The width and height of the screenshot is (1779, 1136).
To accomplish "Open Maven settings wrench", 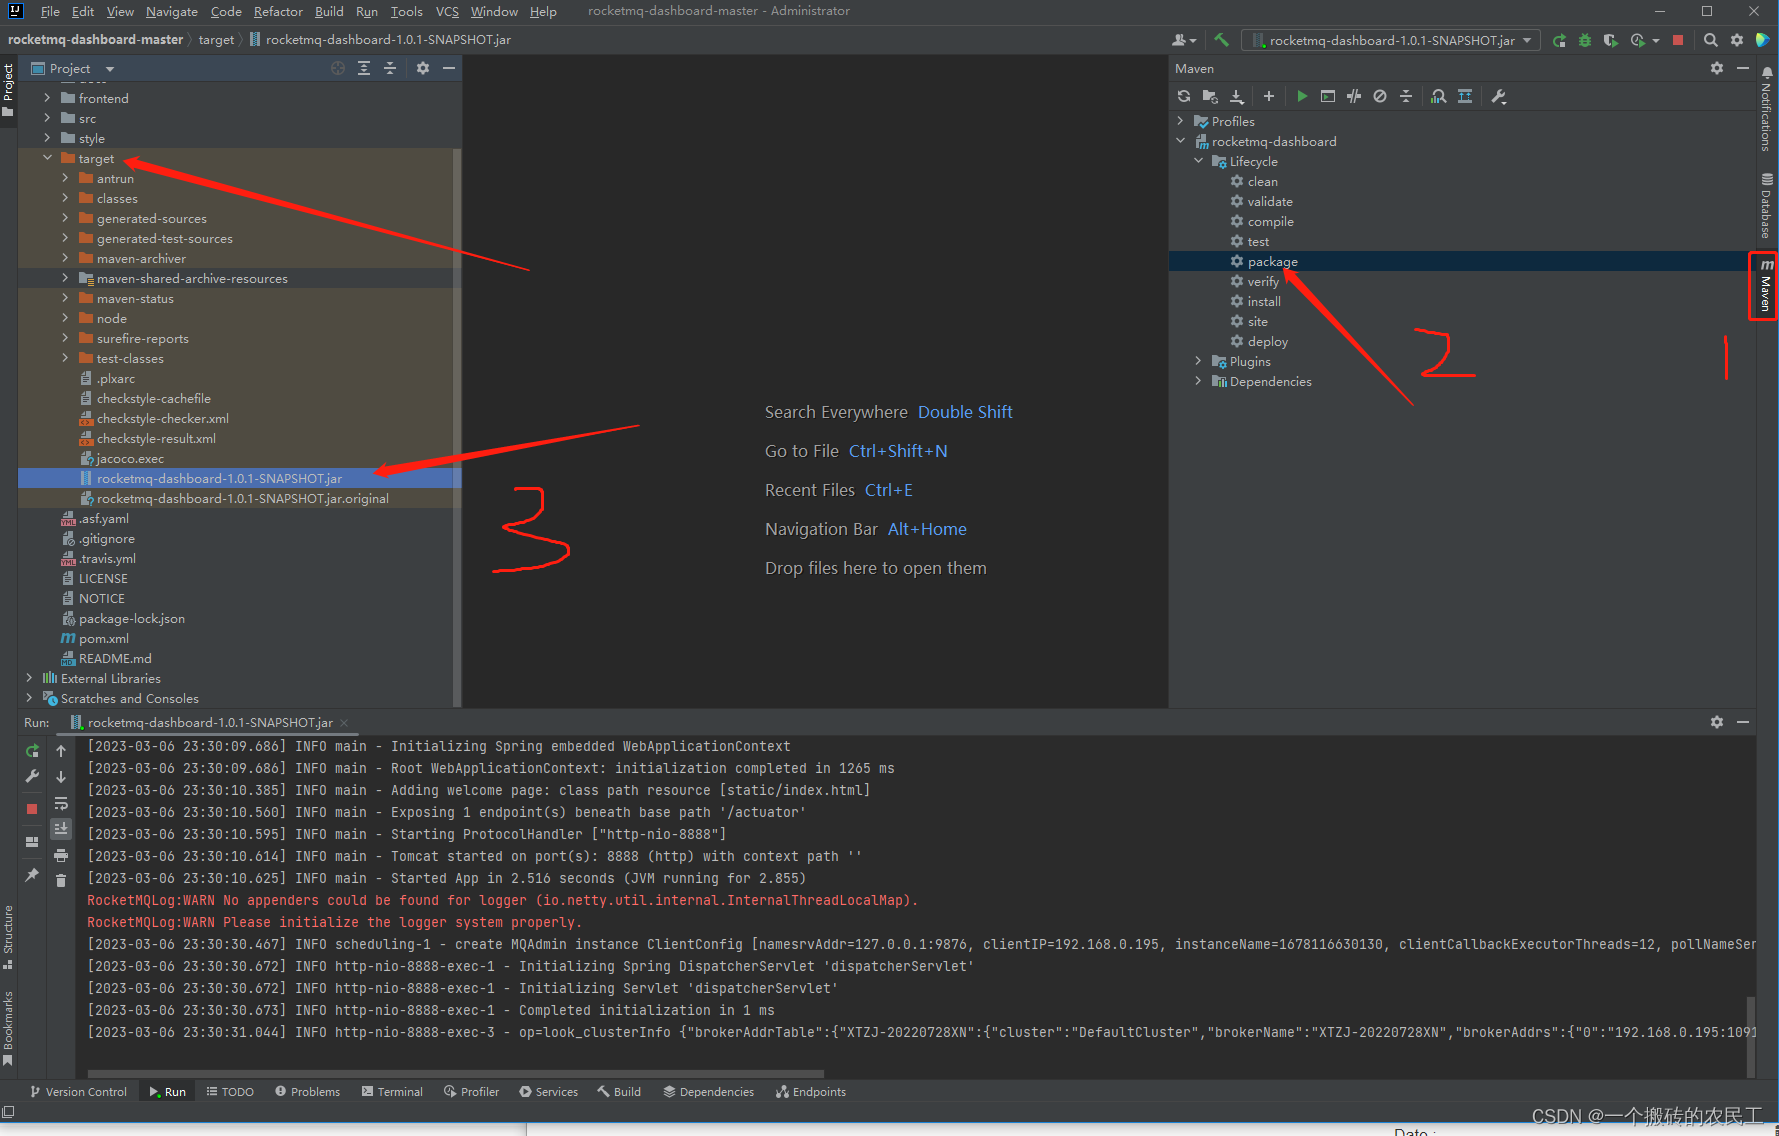I will (1499, 96).
